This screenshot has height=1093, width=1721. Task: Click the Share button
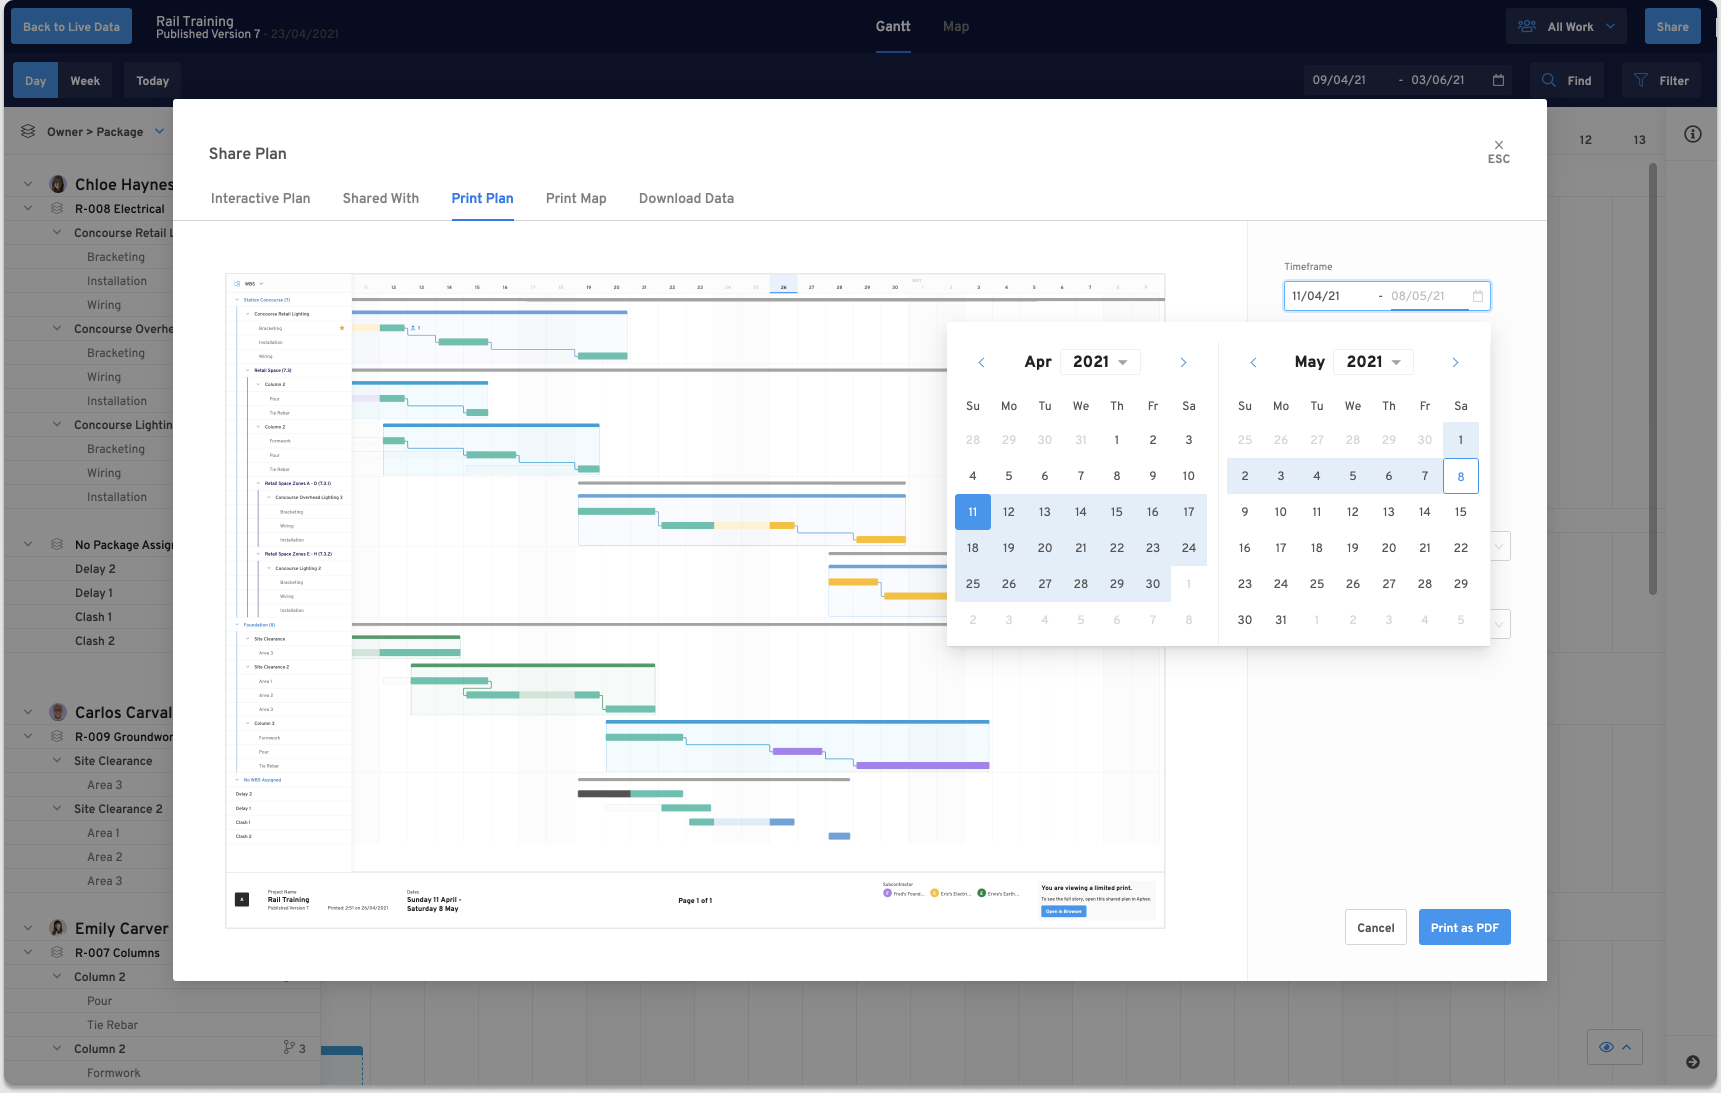(1672, 26)
